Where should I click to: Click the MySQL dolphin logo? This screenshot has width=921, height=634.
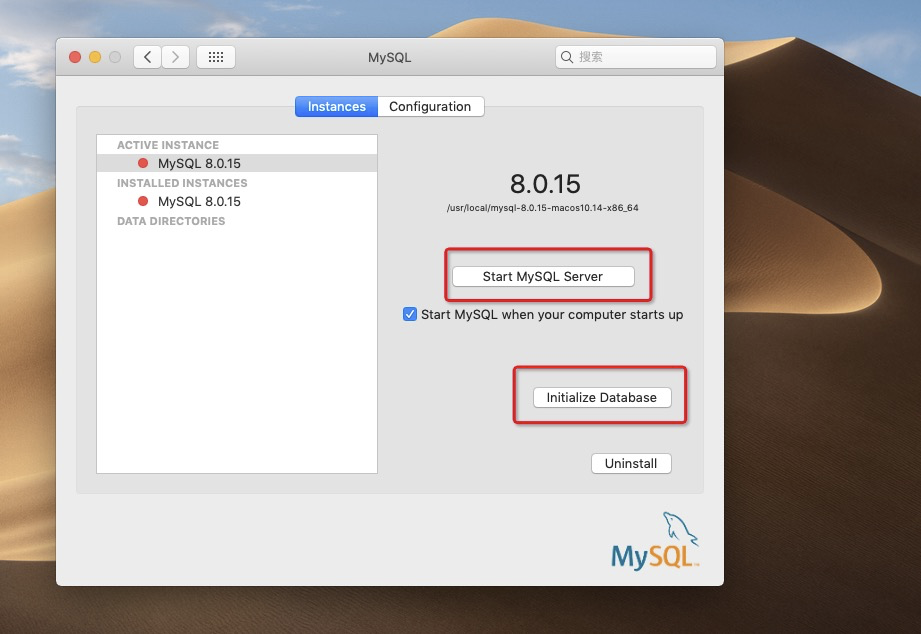pos(655,541)
